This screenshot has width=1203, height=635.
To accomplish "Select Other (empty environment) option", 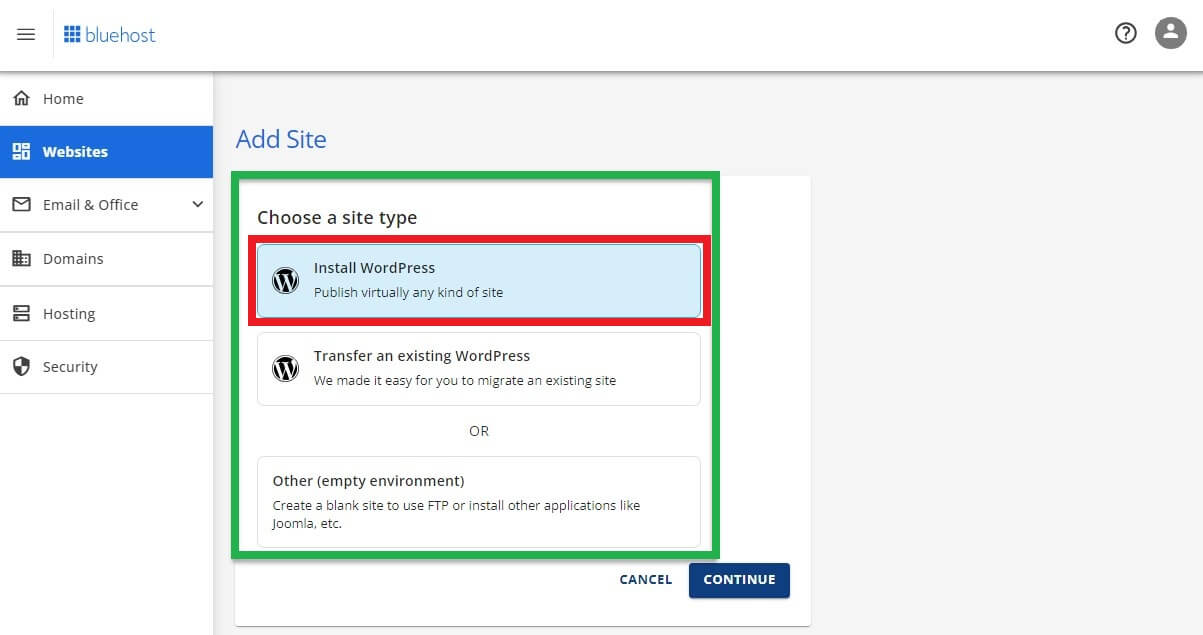I will 479,502.
